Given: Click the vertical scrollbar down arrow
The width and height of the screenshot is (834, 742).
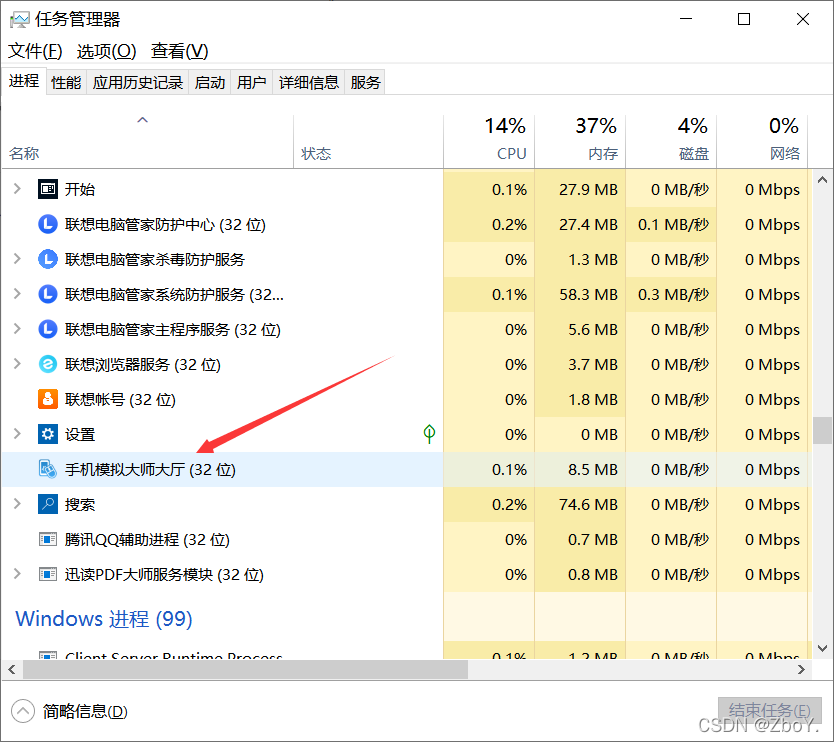Looking at the screenshot, I should pos(822,648).
